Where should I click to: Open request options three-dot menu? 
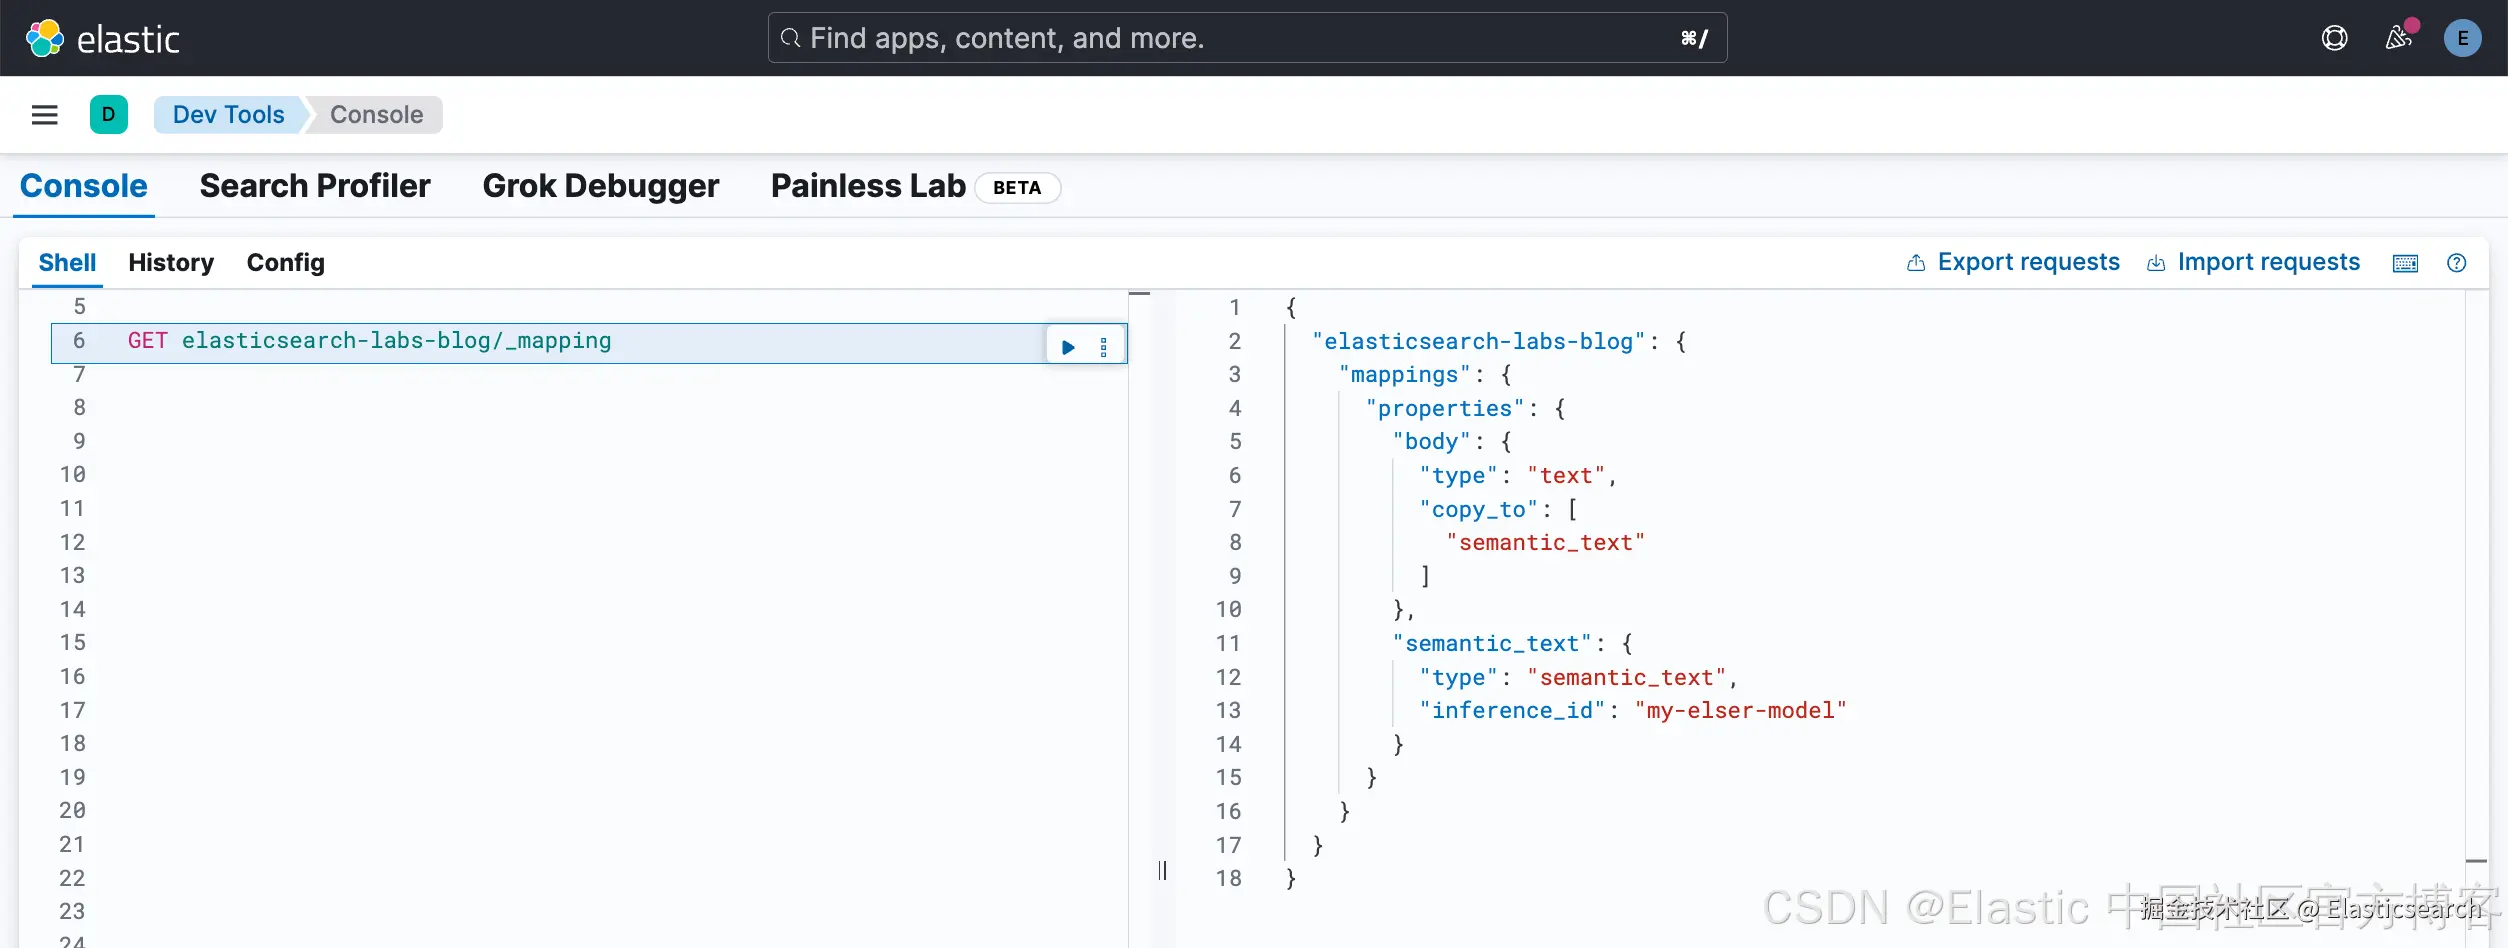point(1103,347)
